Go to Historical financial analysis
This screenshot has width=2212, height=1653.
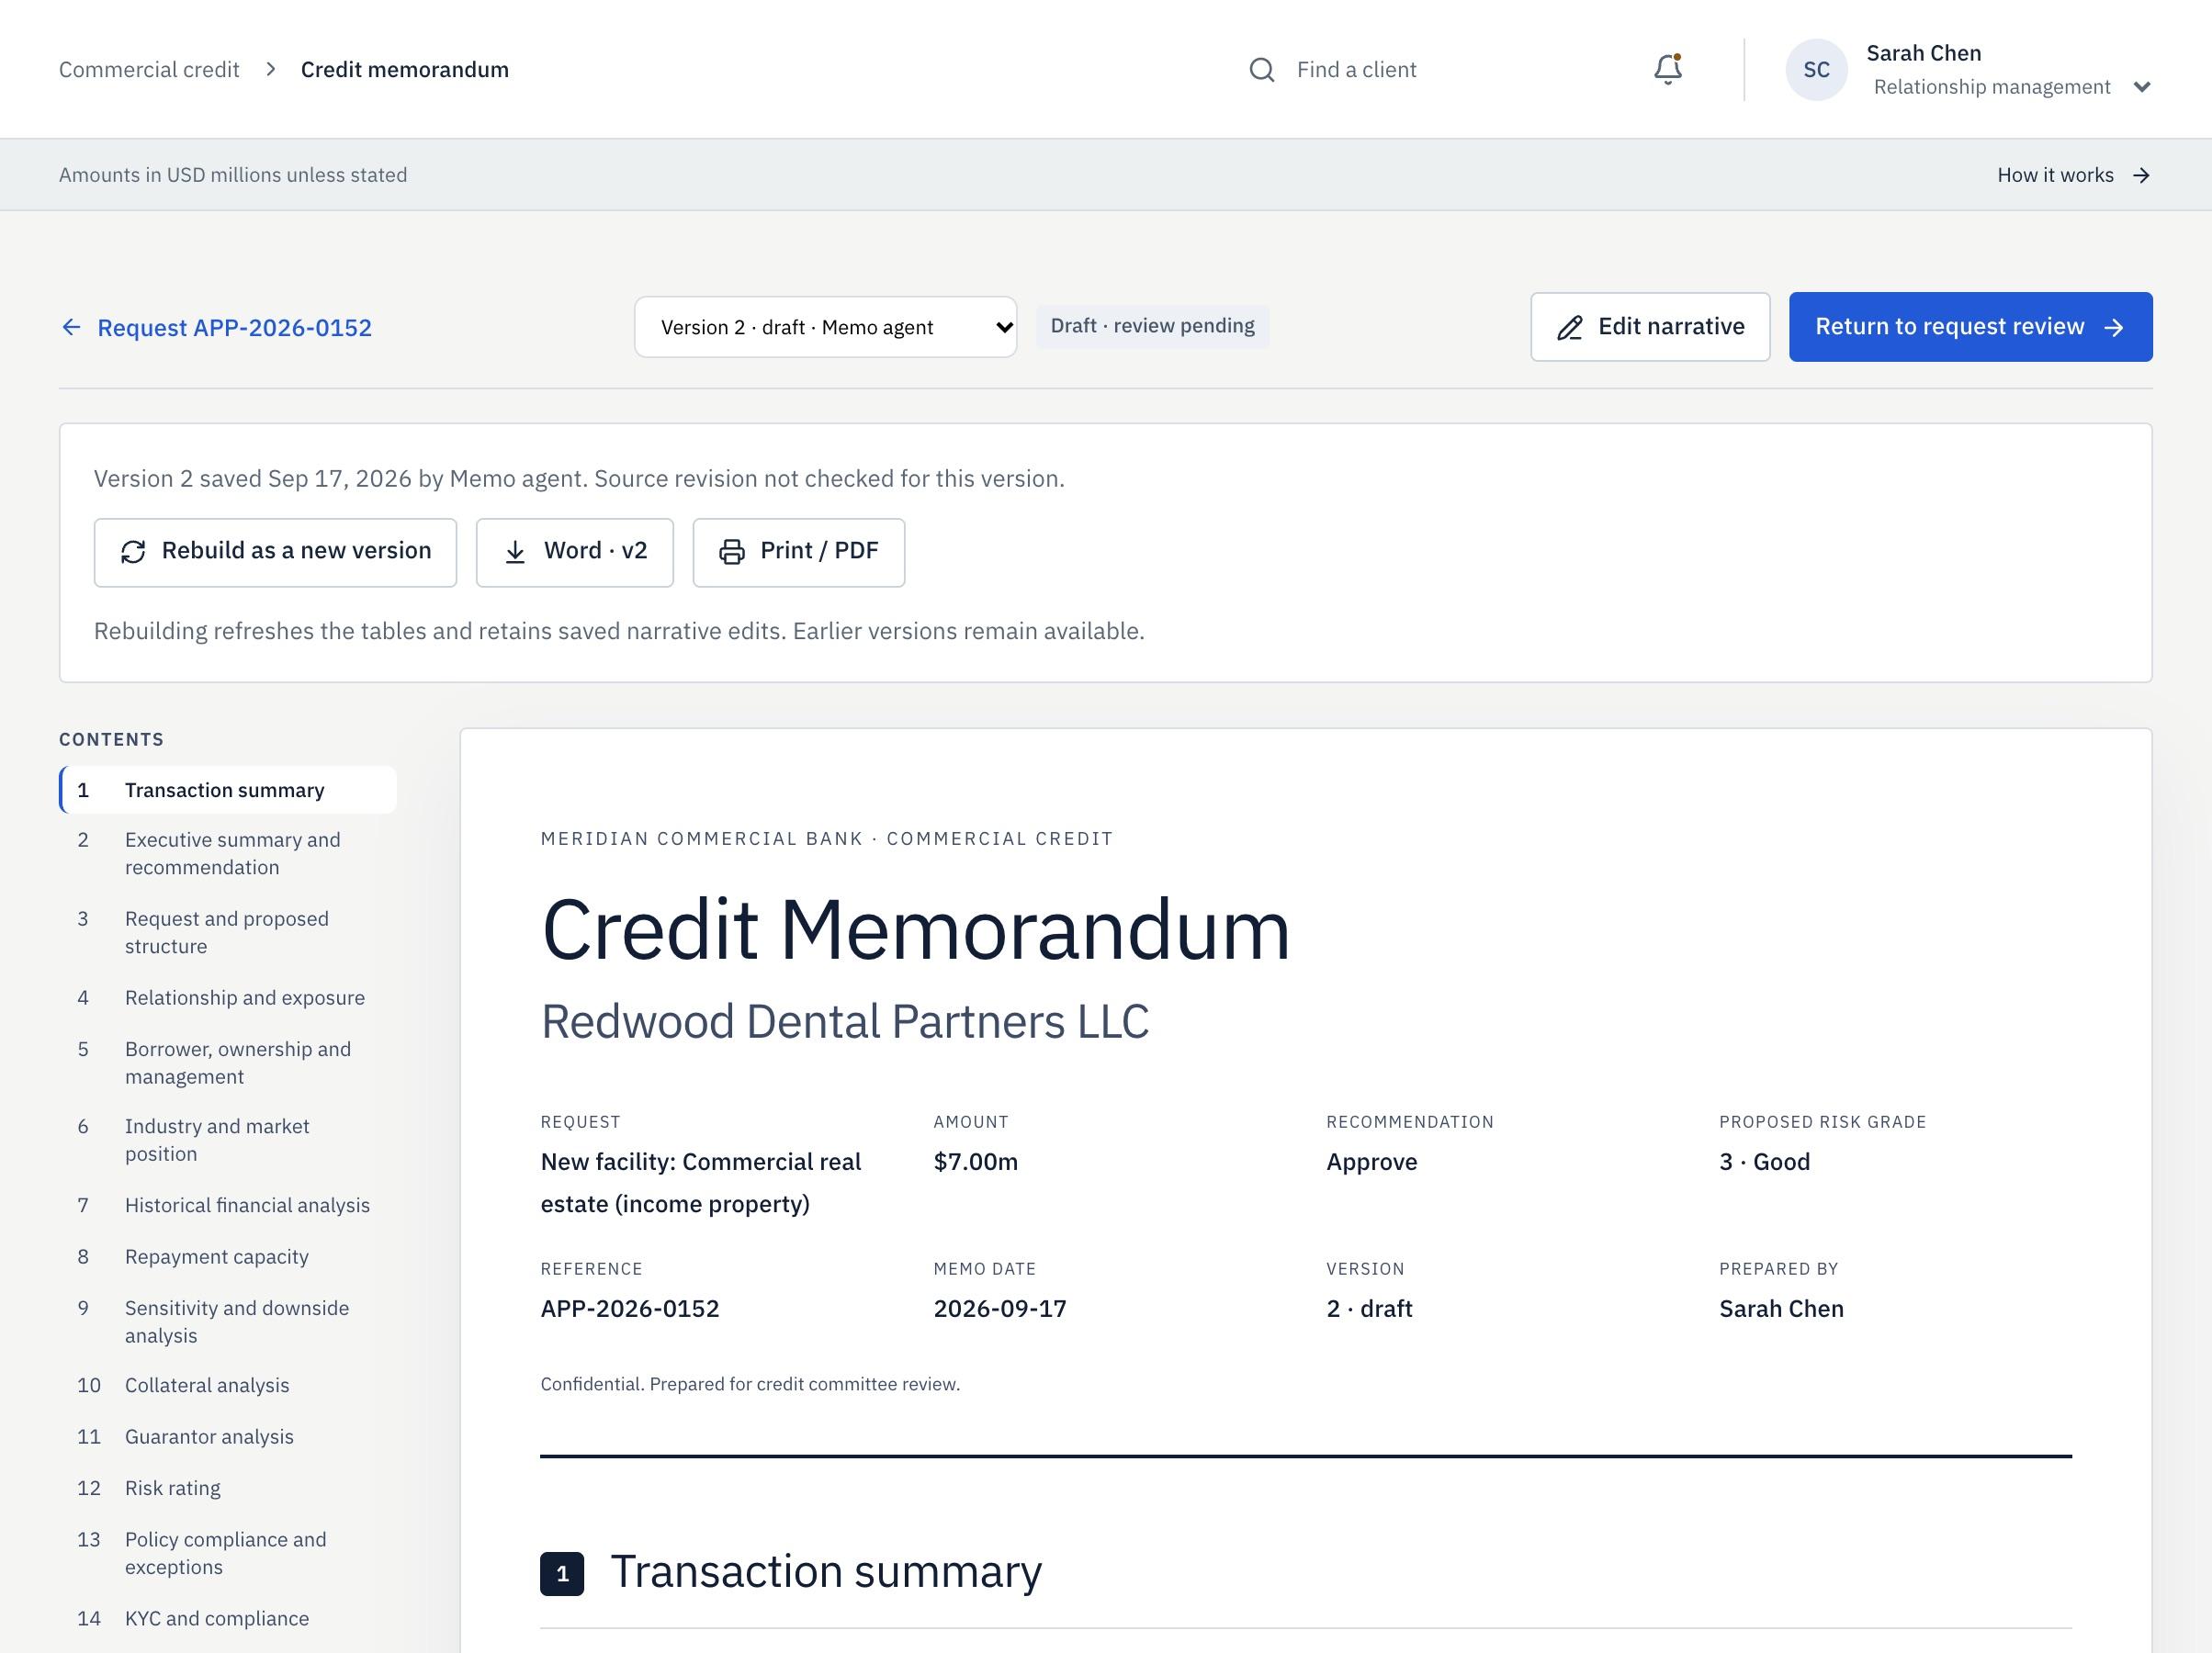(x=228, y=1205)
